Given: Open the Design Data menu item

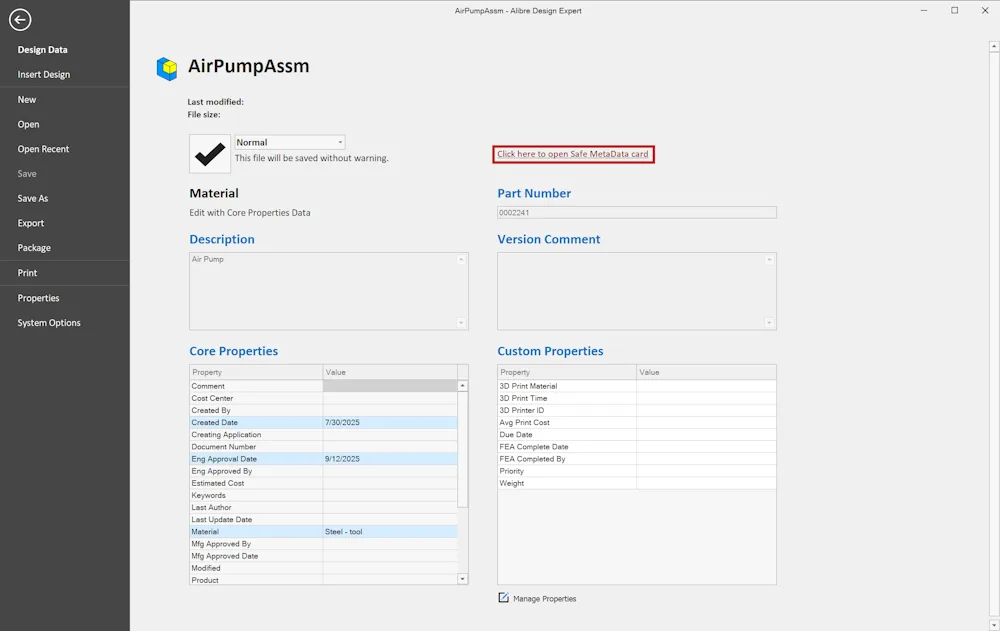Looking at the screenshot, I should point(42,50).
